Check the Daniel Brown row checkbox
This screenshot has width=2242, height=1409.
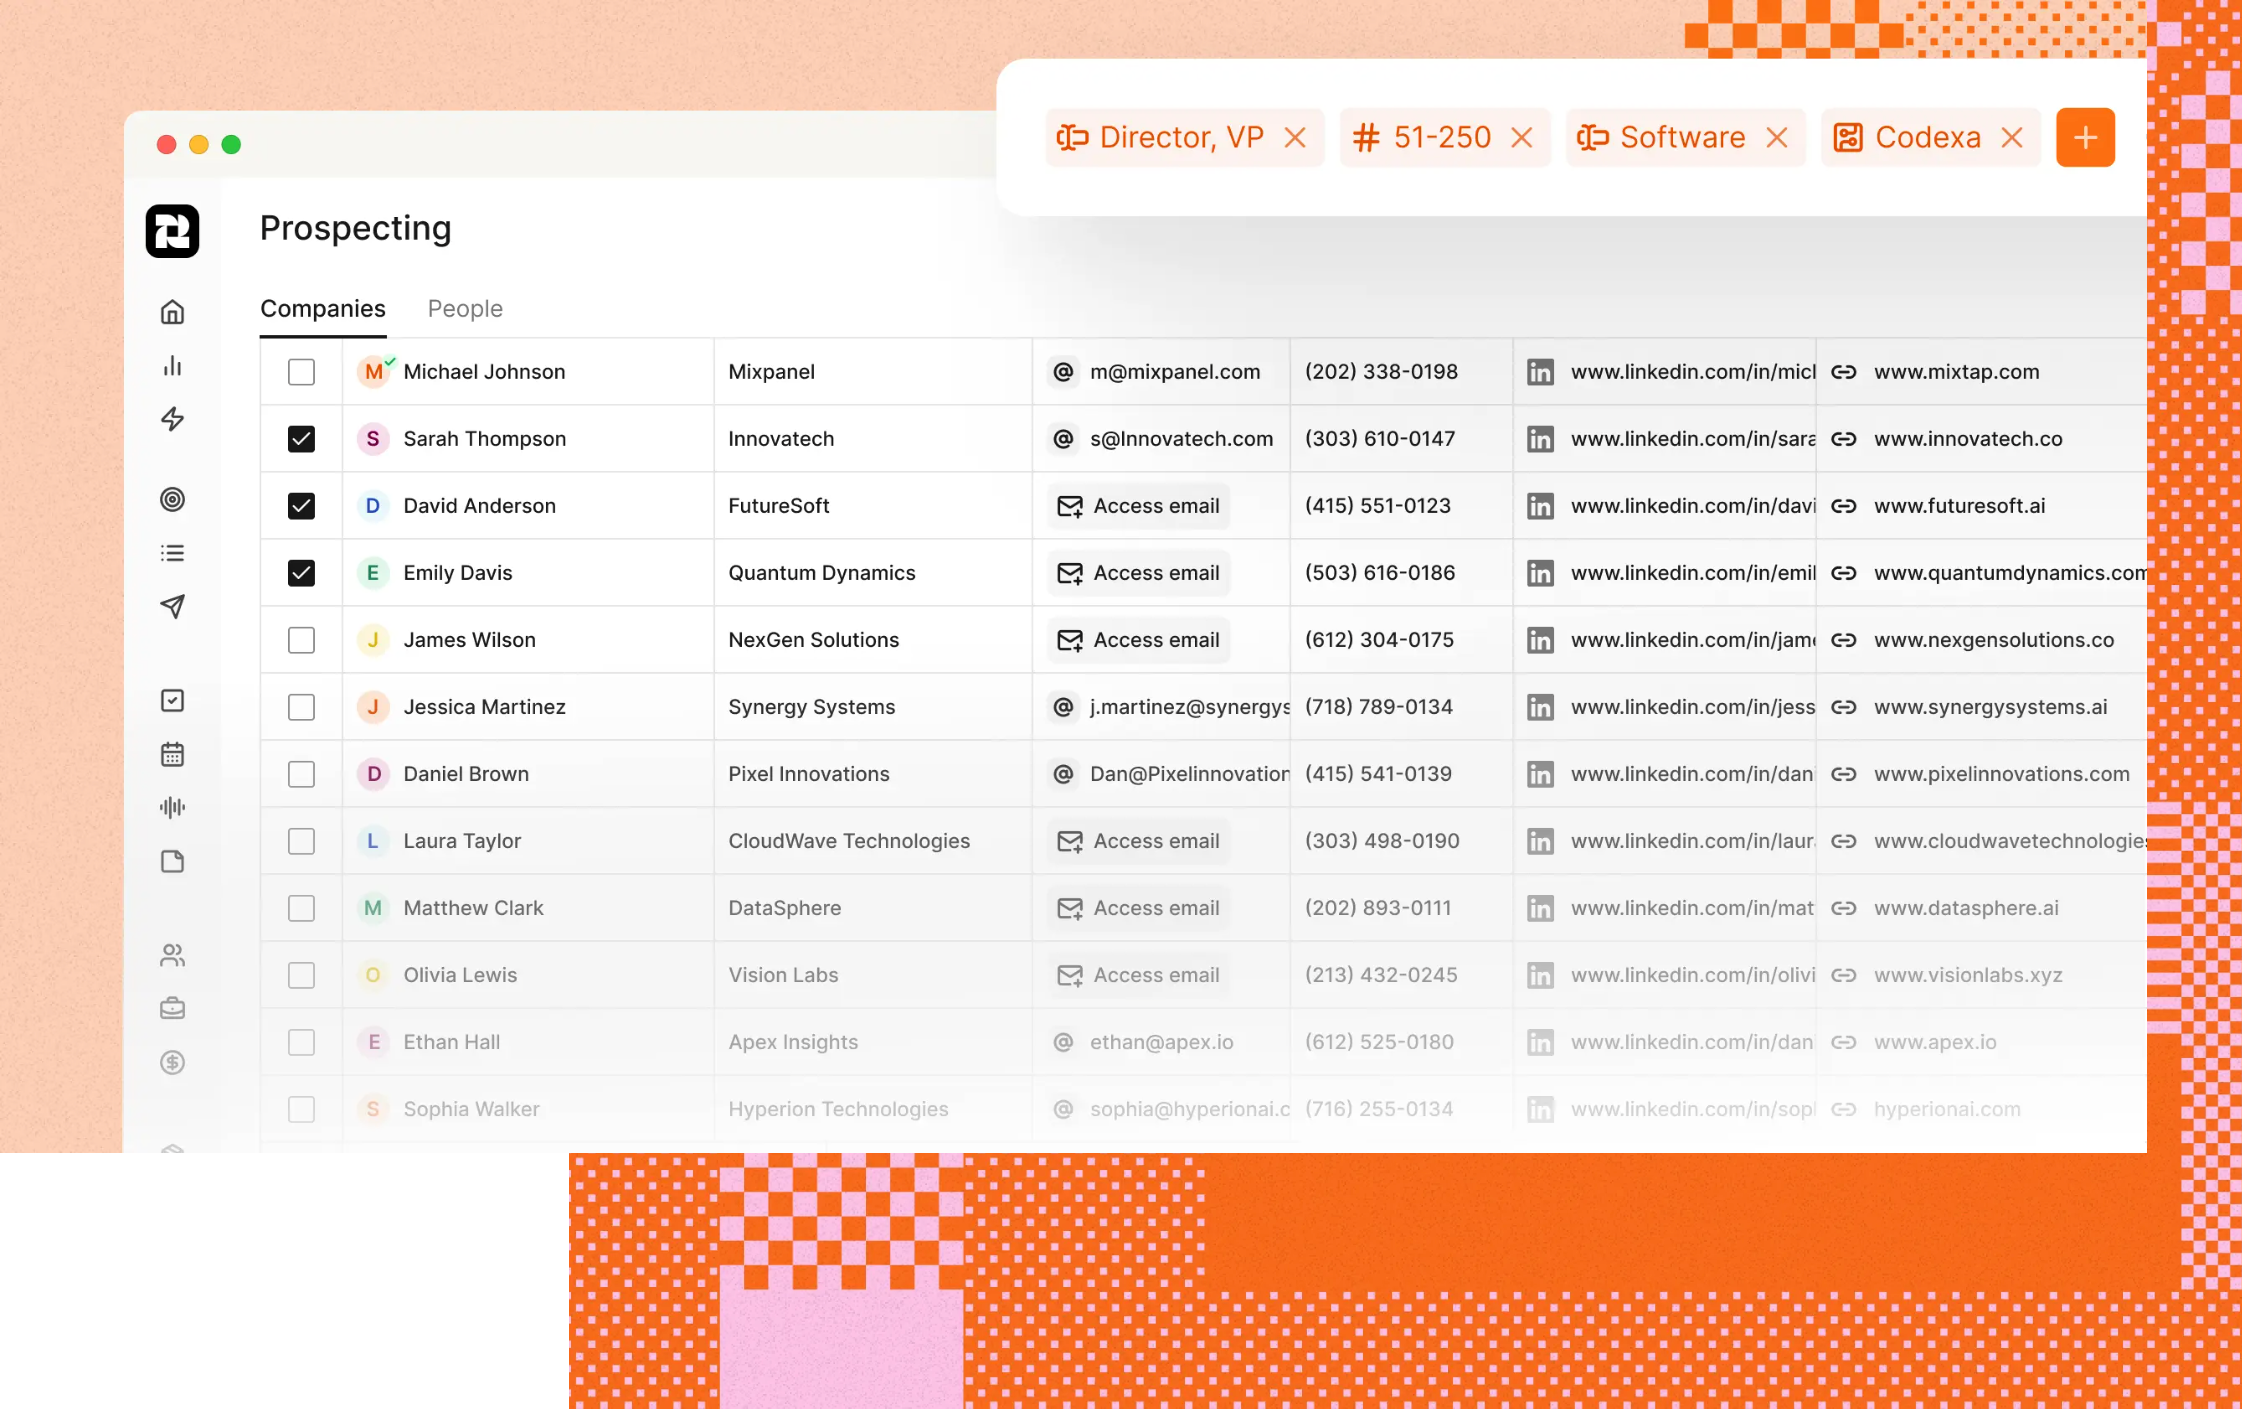point(301,774)
